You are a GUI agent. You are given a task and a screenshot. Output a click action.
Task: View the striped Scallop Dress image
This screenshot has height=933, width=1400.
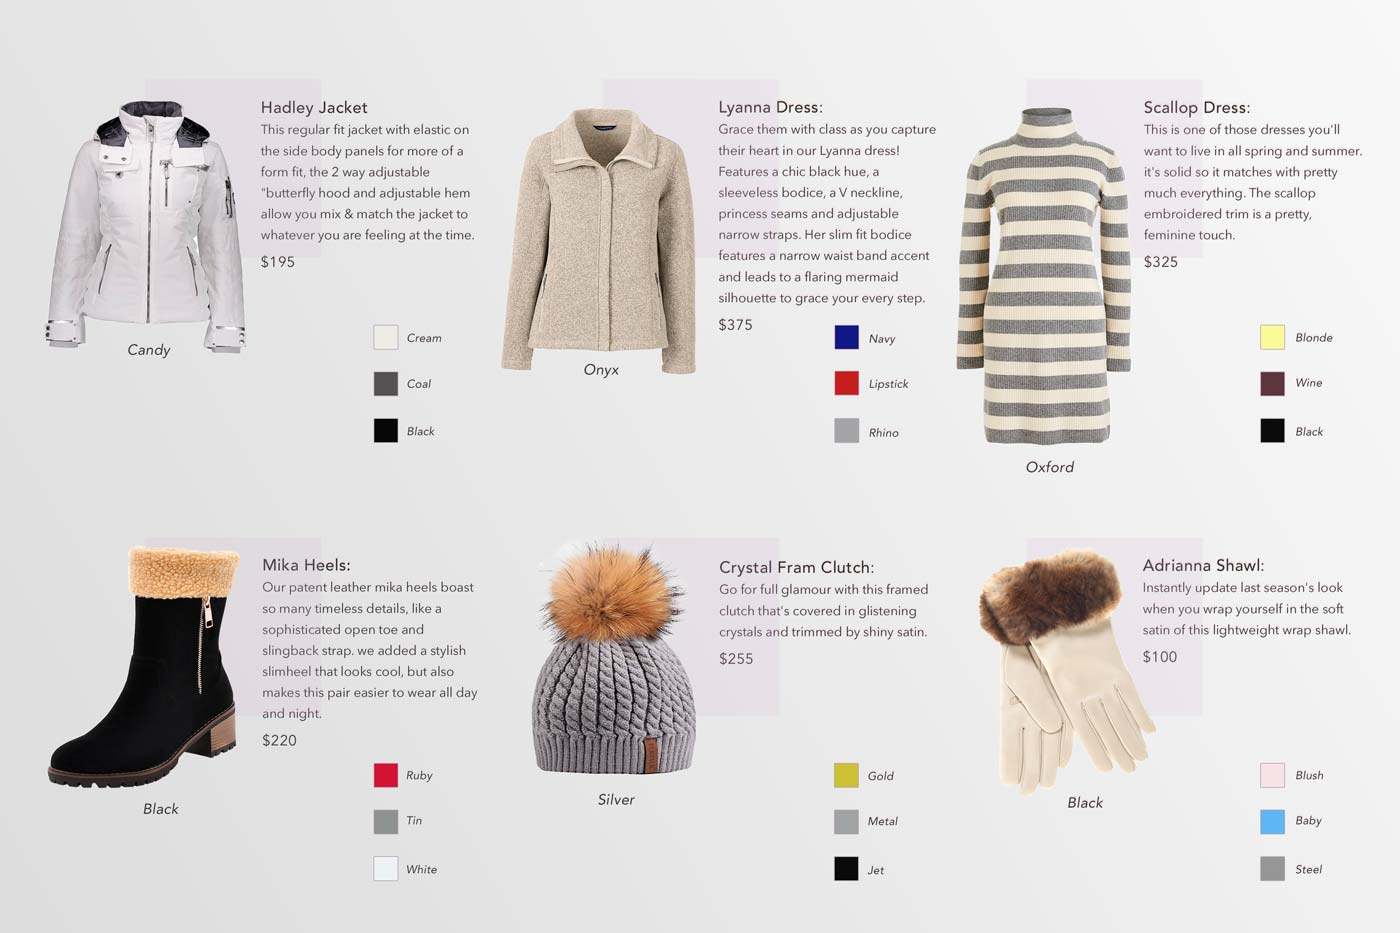(x=1044, y=276)
